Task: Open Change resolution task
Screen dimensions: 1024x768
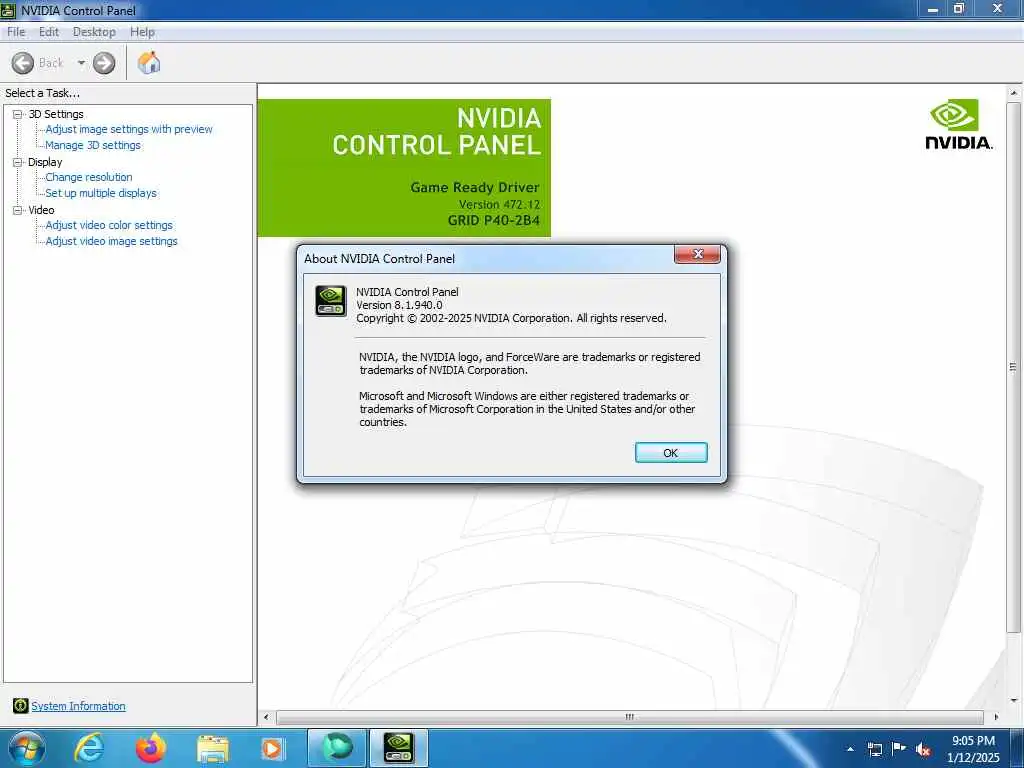Action: (x=89, y=177)
